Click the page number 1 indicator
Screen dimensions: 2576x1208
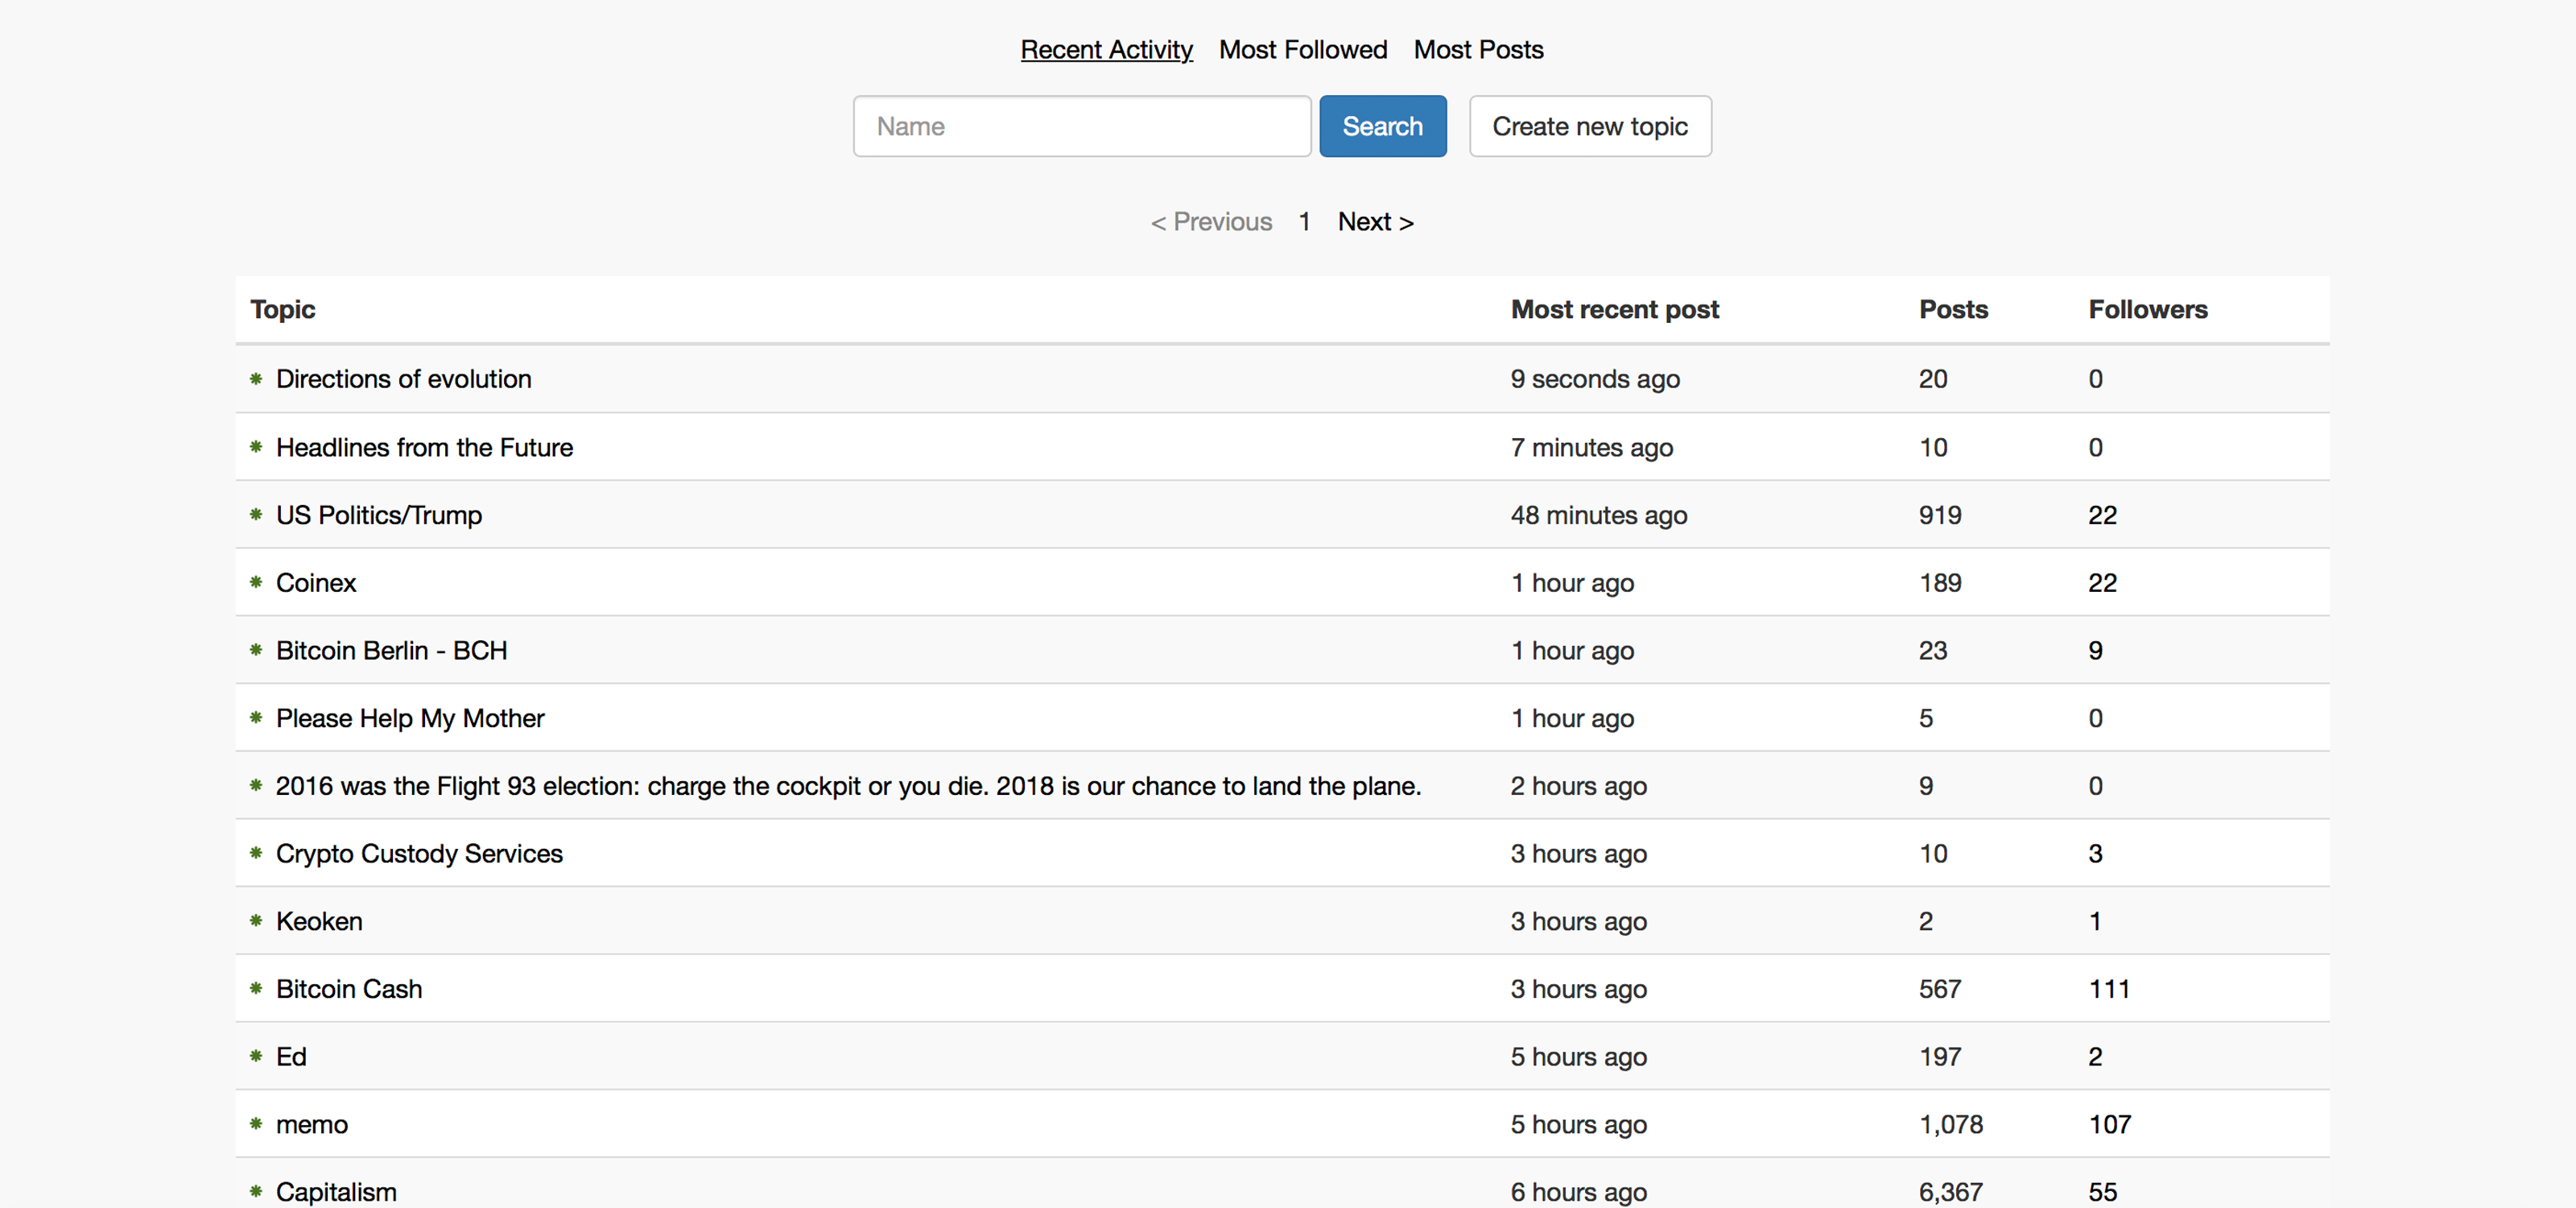click(x=1306, y=220)
